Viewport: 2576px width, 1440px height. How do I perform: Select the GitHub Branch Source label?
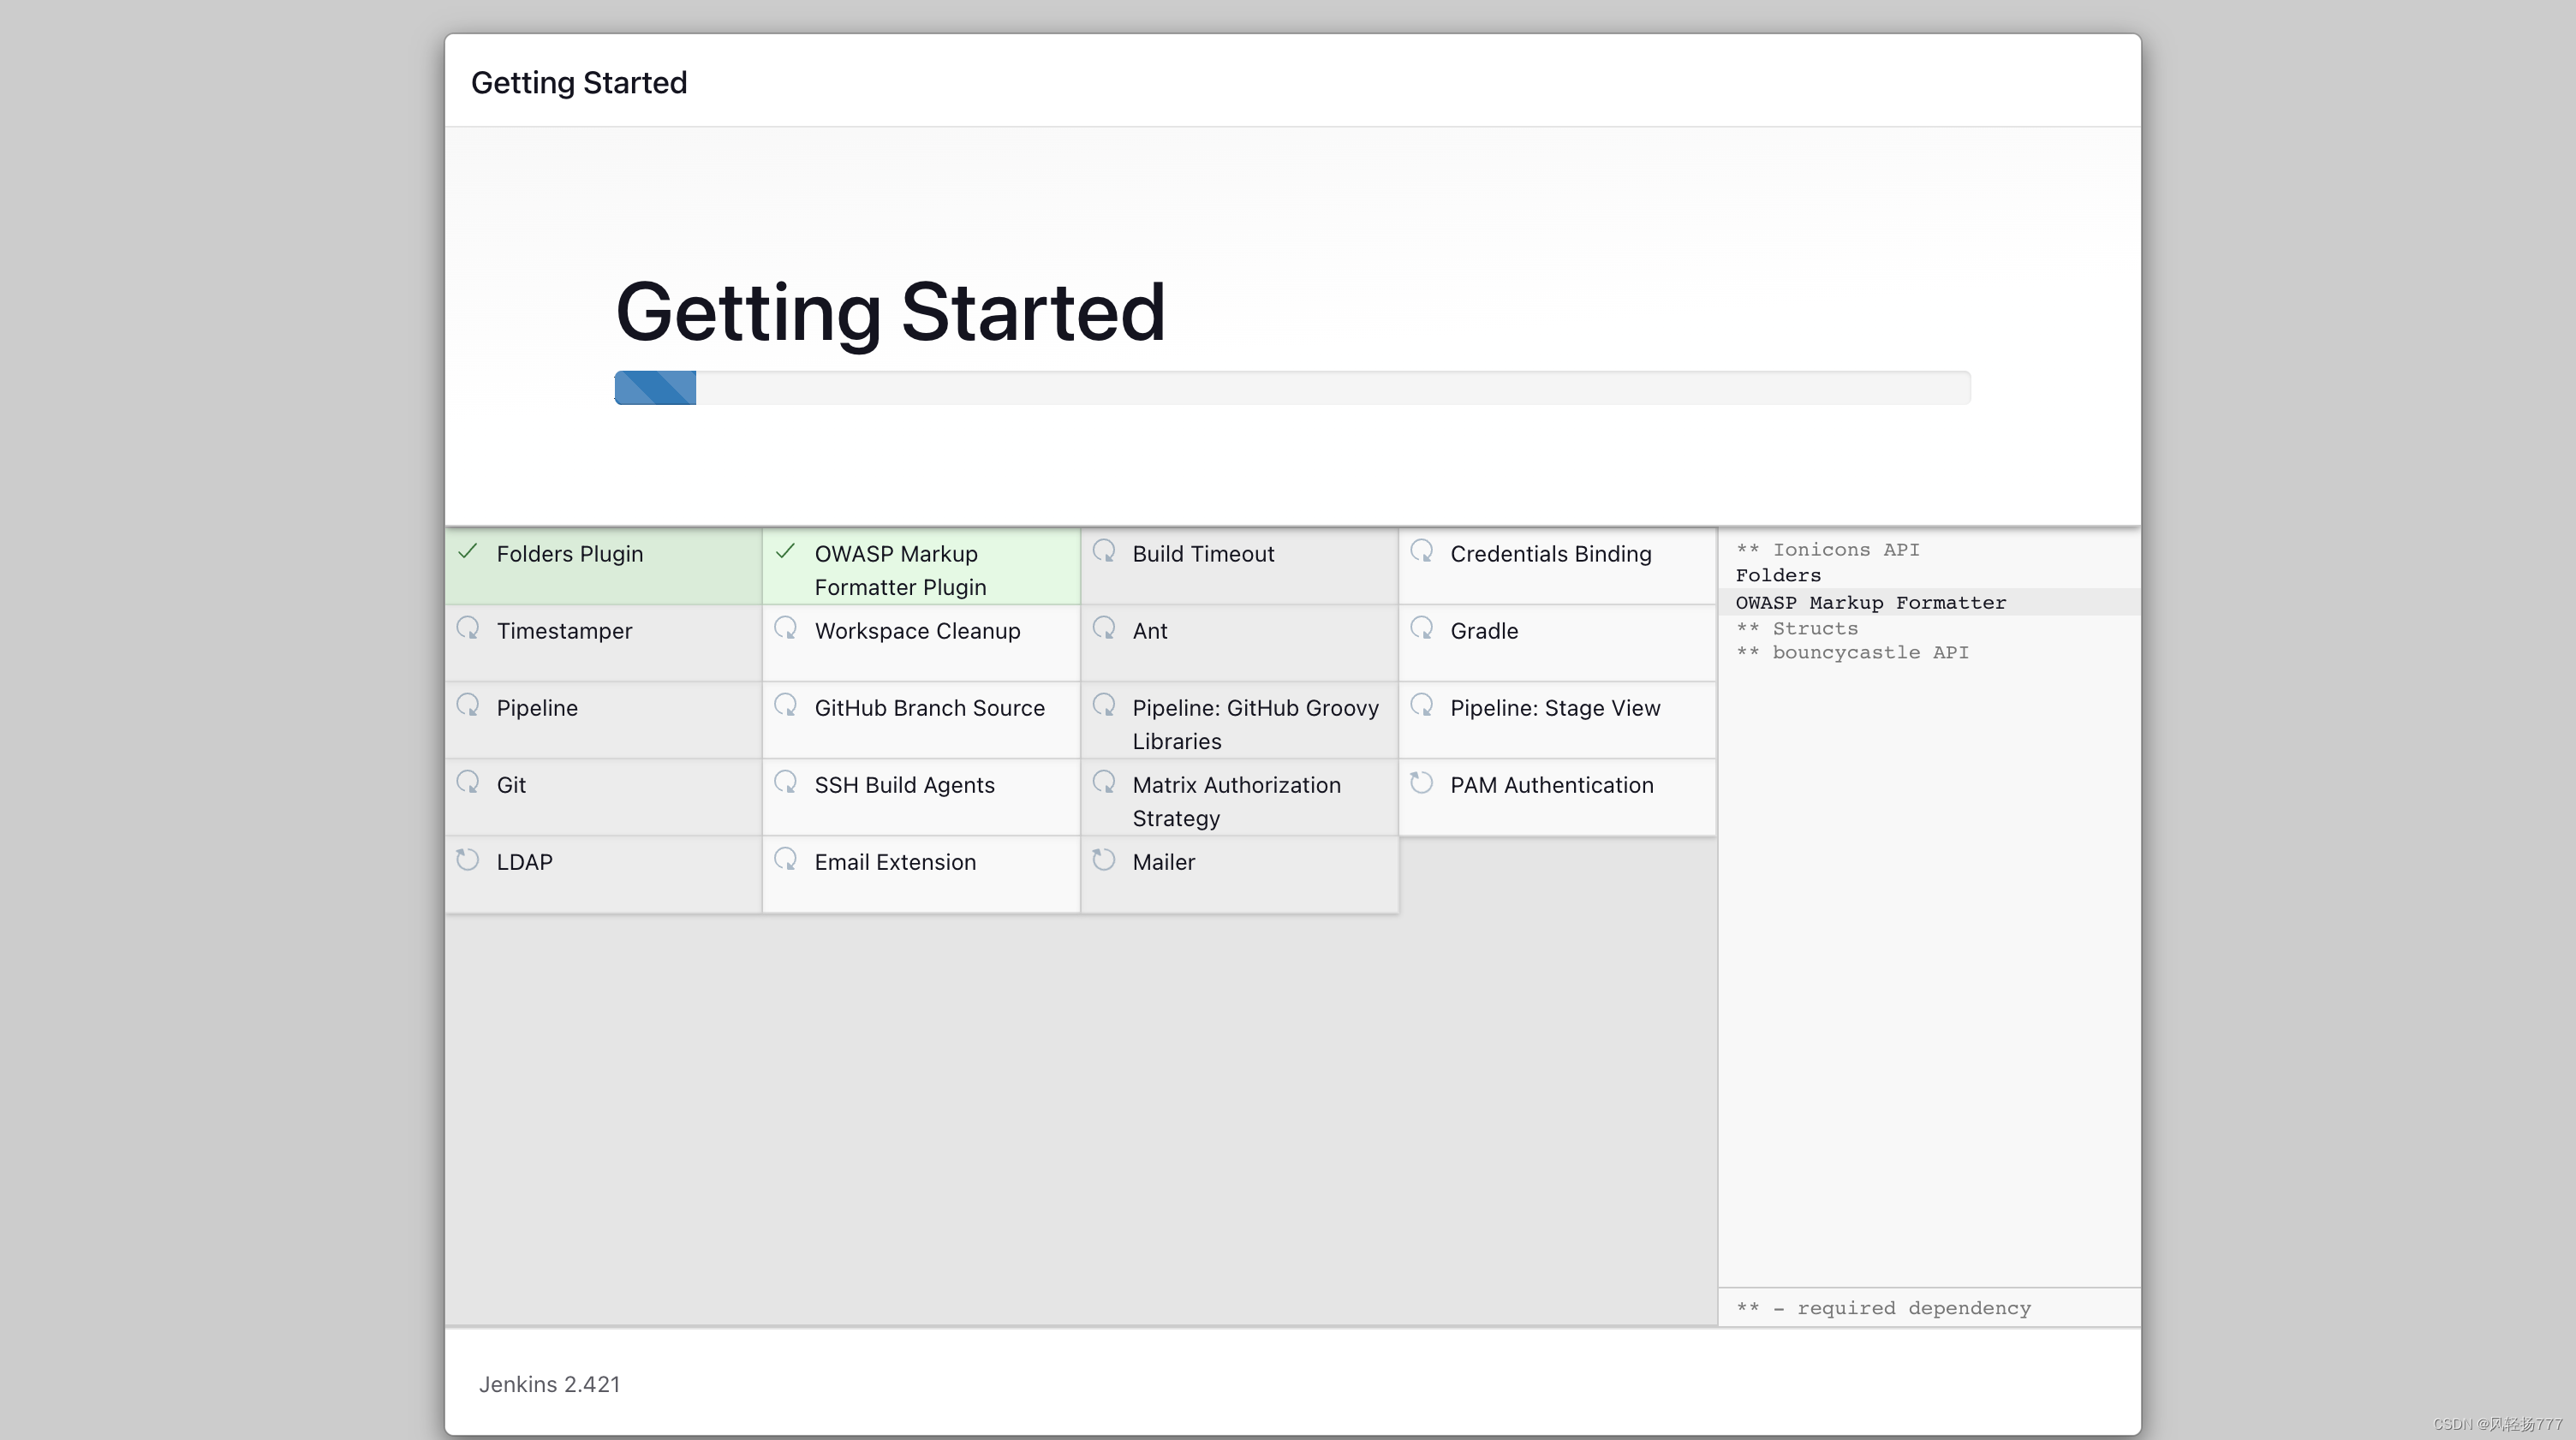pyautogui.click(x=929, y=708)
